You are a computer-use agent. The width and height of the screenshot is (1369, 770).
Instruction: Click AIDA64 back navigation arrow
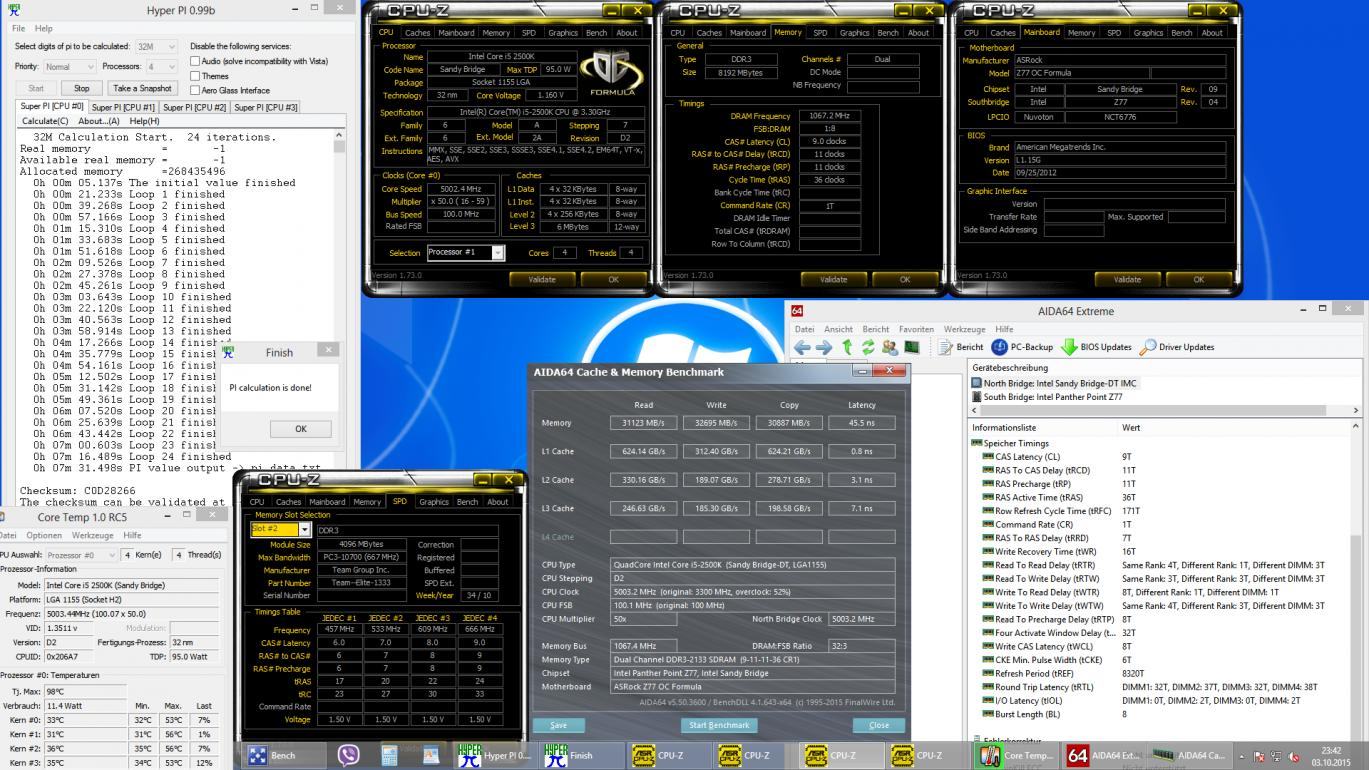803,347
